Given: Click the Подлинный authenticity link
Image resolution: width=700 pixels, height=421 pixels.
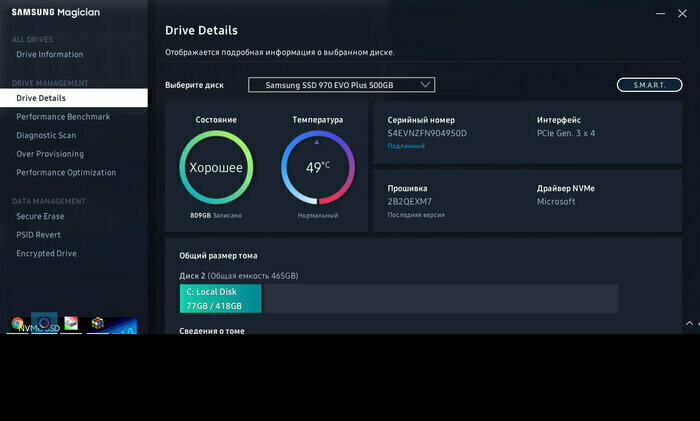Looking at the screenshot, I should pyautogui.click(x=406, y=146).
